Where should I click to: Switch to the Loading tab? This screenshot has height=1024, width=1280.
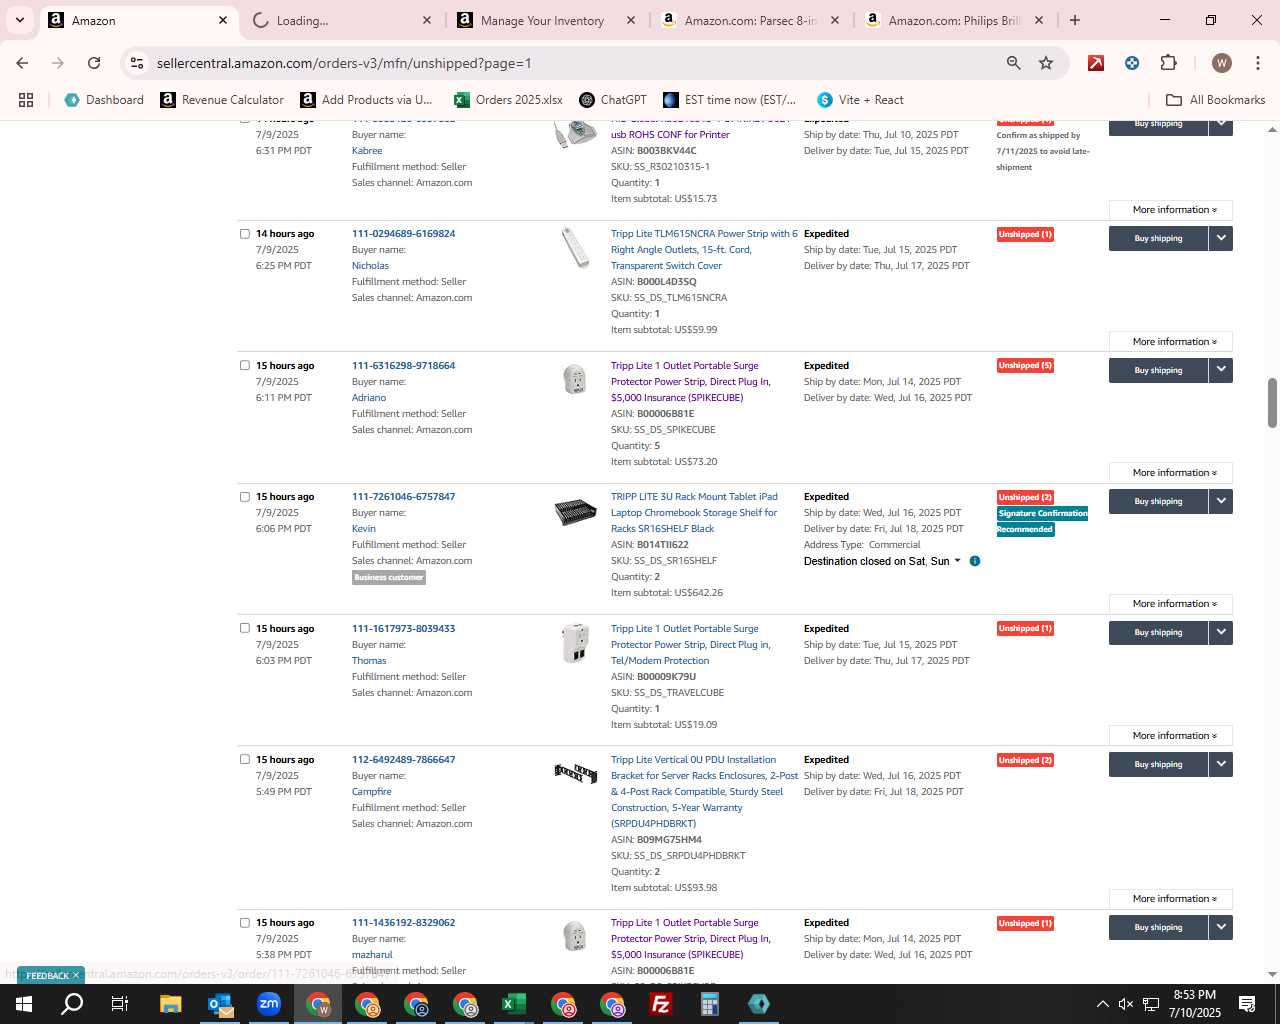(338, 20)
